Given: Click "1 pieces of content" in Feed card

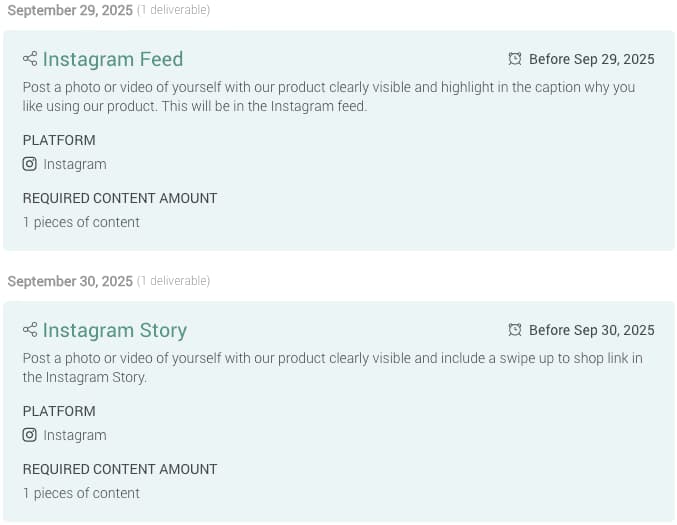Looking at the screenshot, I should [x=81, y=222].
